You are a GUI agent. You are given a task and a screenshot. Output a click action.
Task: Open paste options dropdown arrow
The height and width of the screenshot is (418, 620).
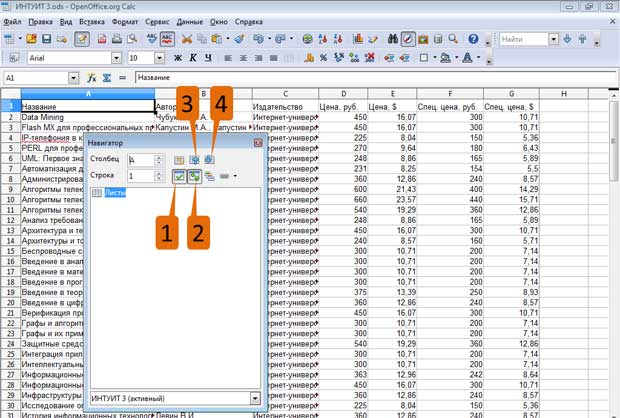tap(228, 39)
